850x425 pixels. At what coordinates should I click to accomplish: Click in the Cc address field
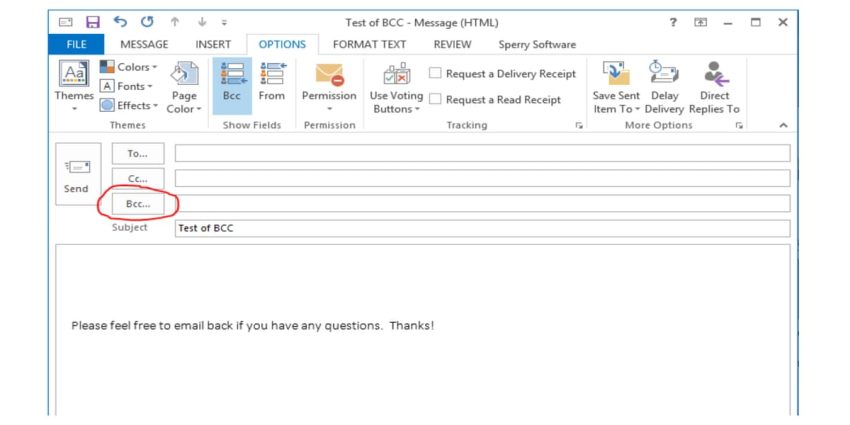482,178
